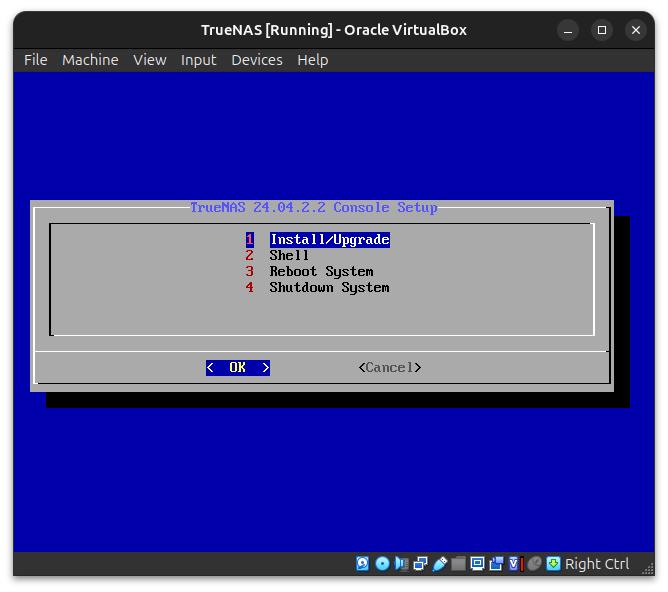This screenshot has width=668, height=592.
Task: Click the green keyboard capture arrow icon
Action: pyautogui.click(x=553, y=564)
